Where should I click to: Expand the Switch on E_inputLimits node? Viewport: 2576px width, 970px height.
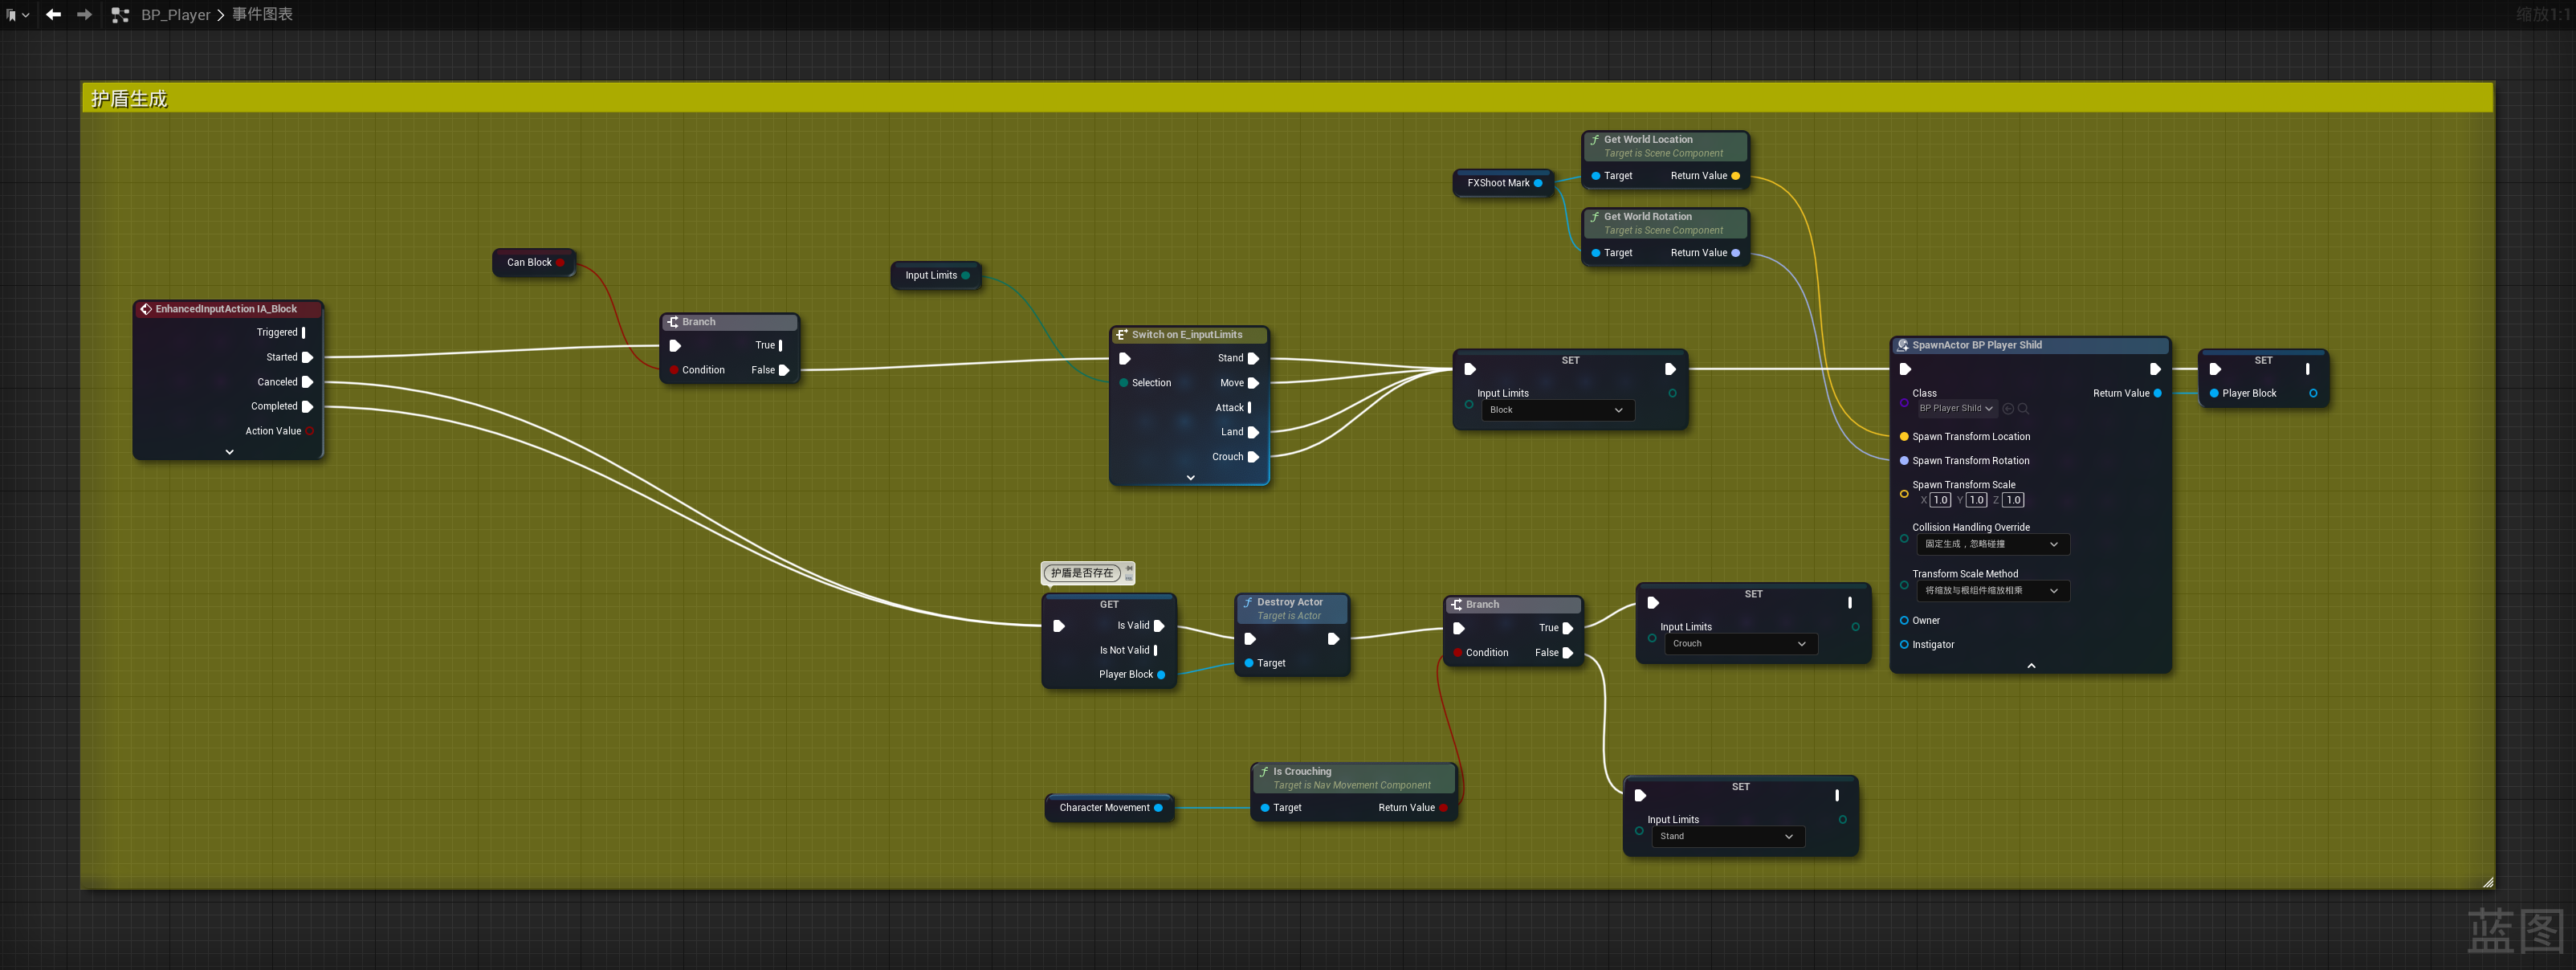pyautogui.click(x=1190, y=478)
